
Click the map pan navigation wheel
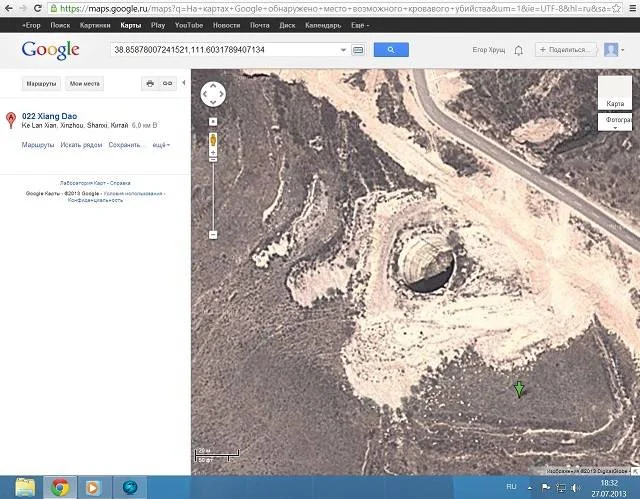point(213,94)
